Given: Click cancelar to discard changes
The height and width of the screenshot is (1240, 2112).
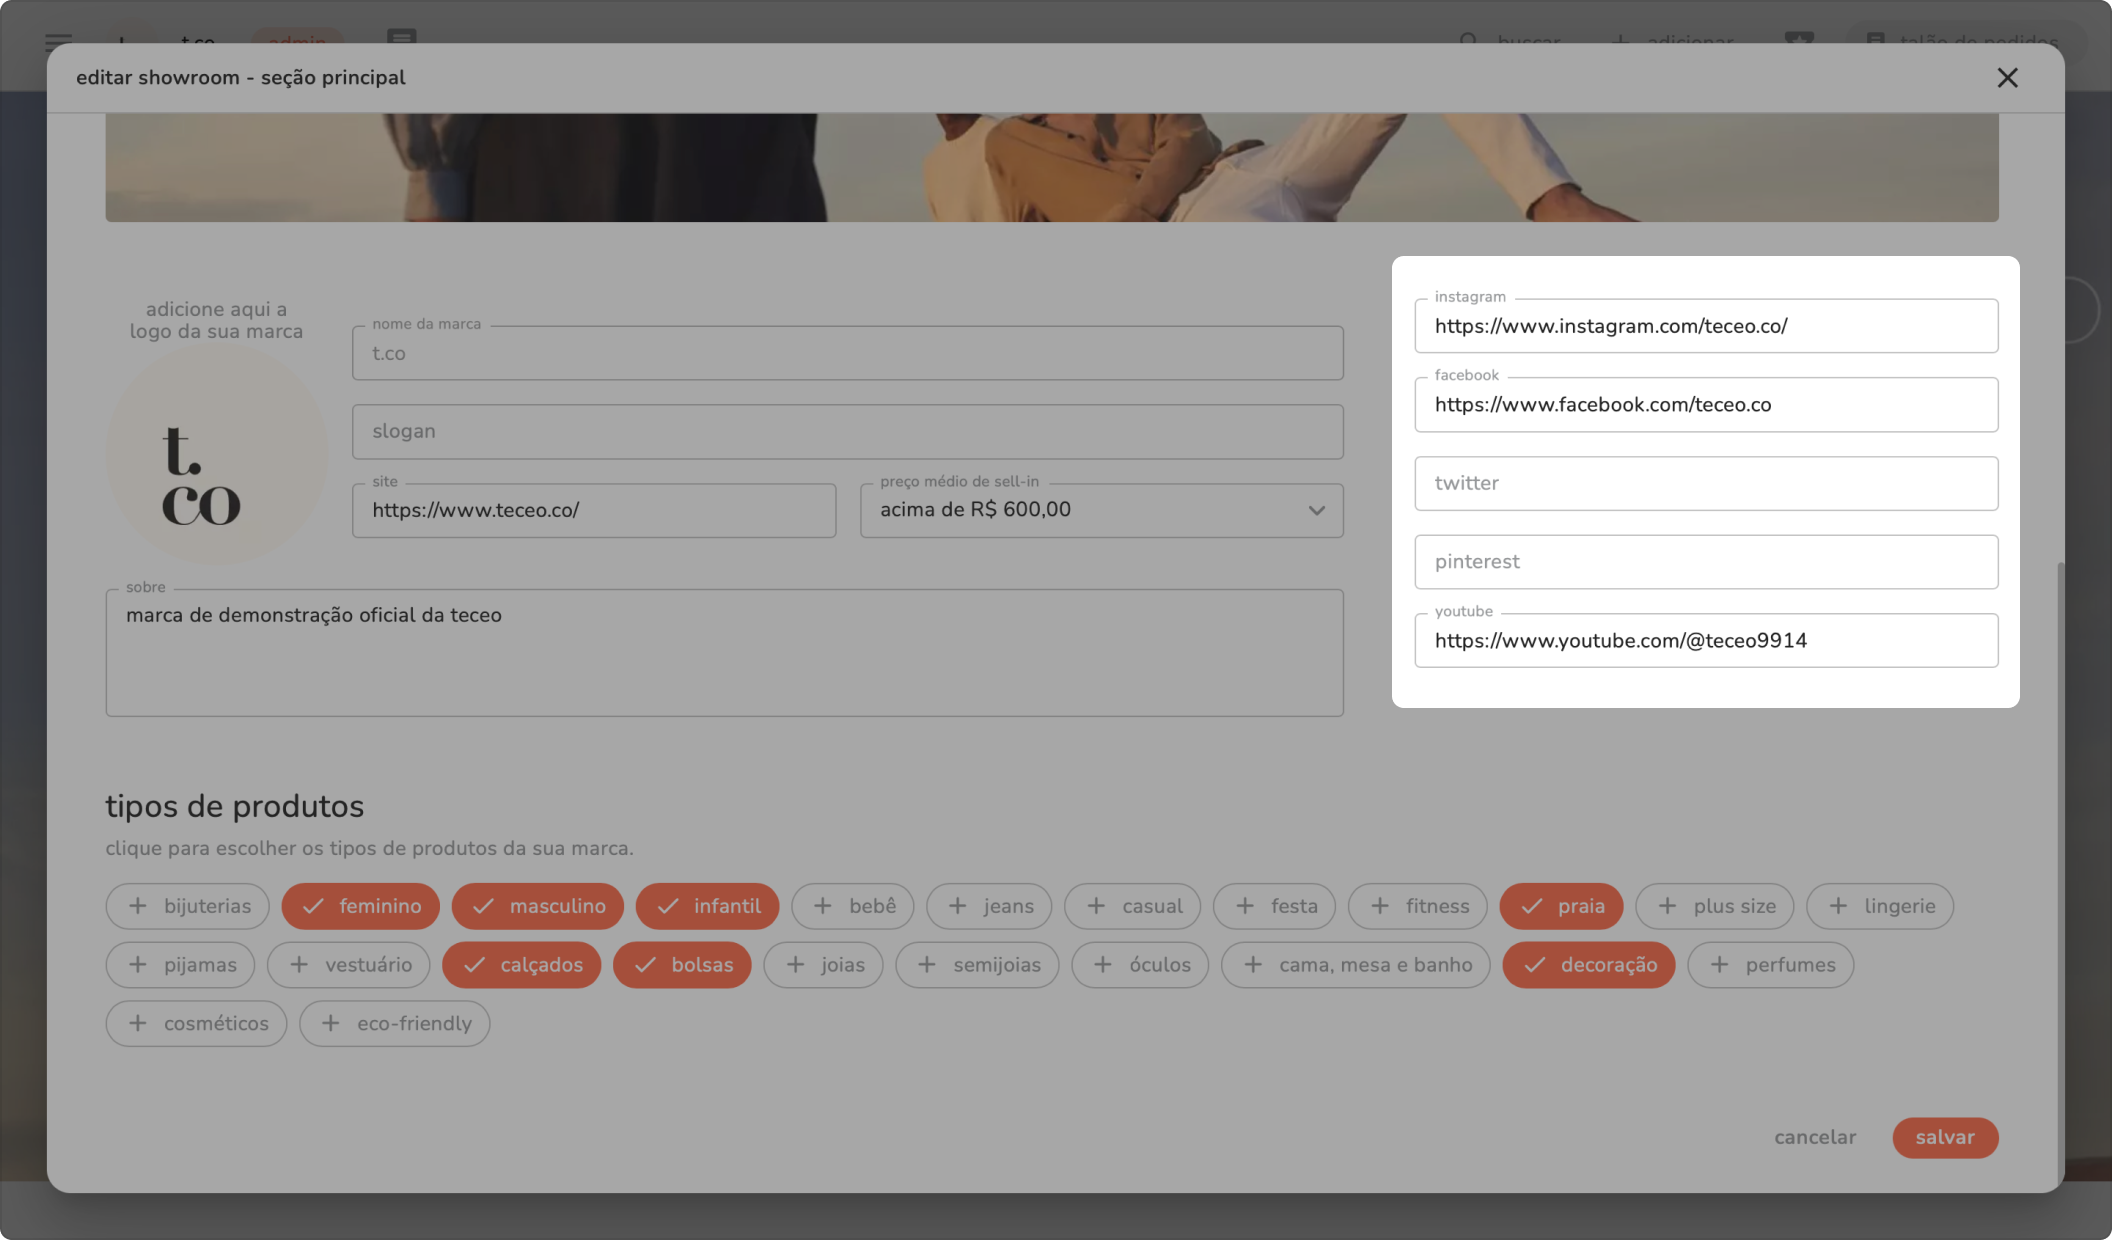Looking at the screenshot, I should [x=1814, y=1137].
